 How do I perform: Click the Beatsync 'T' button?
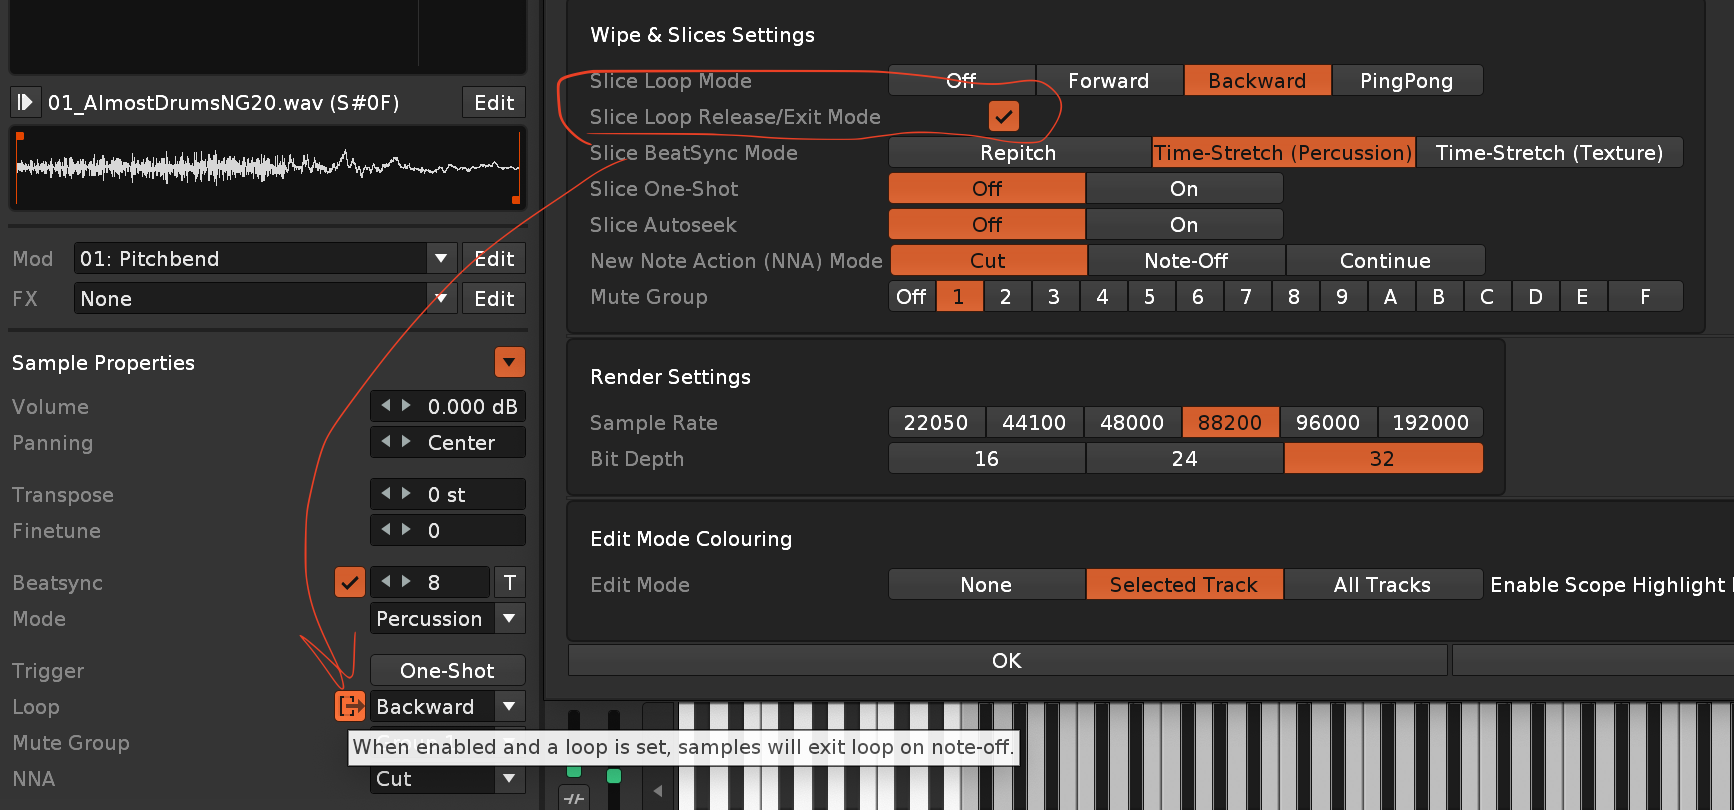coord(509,582)
